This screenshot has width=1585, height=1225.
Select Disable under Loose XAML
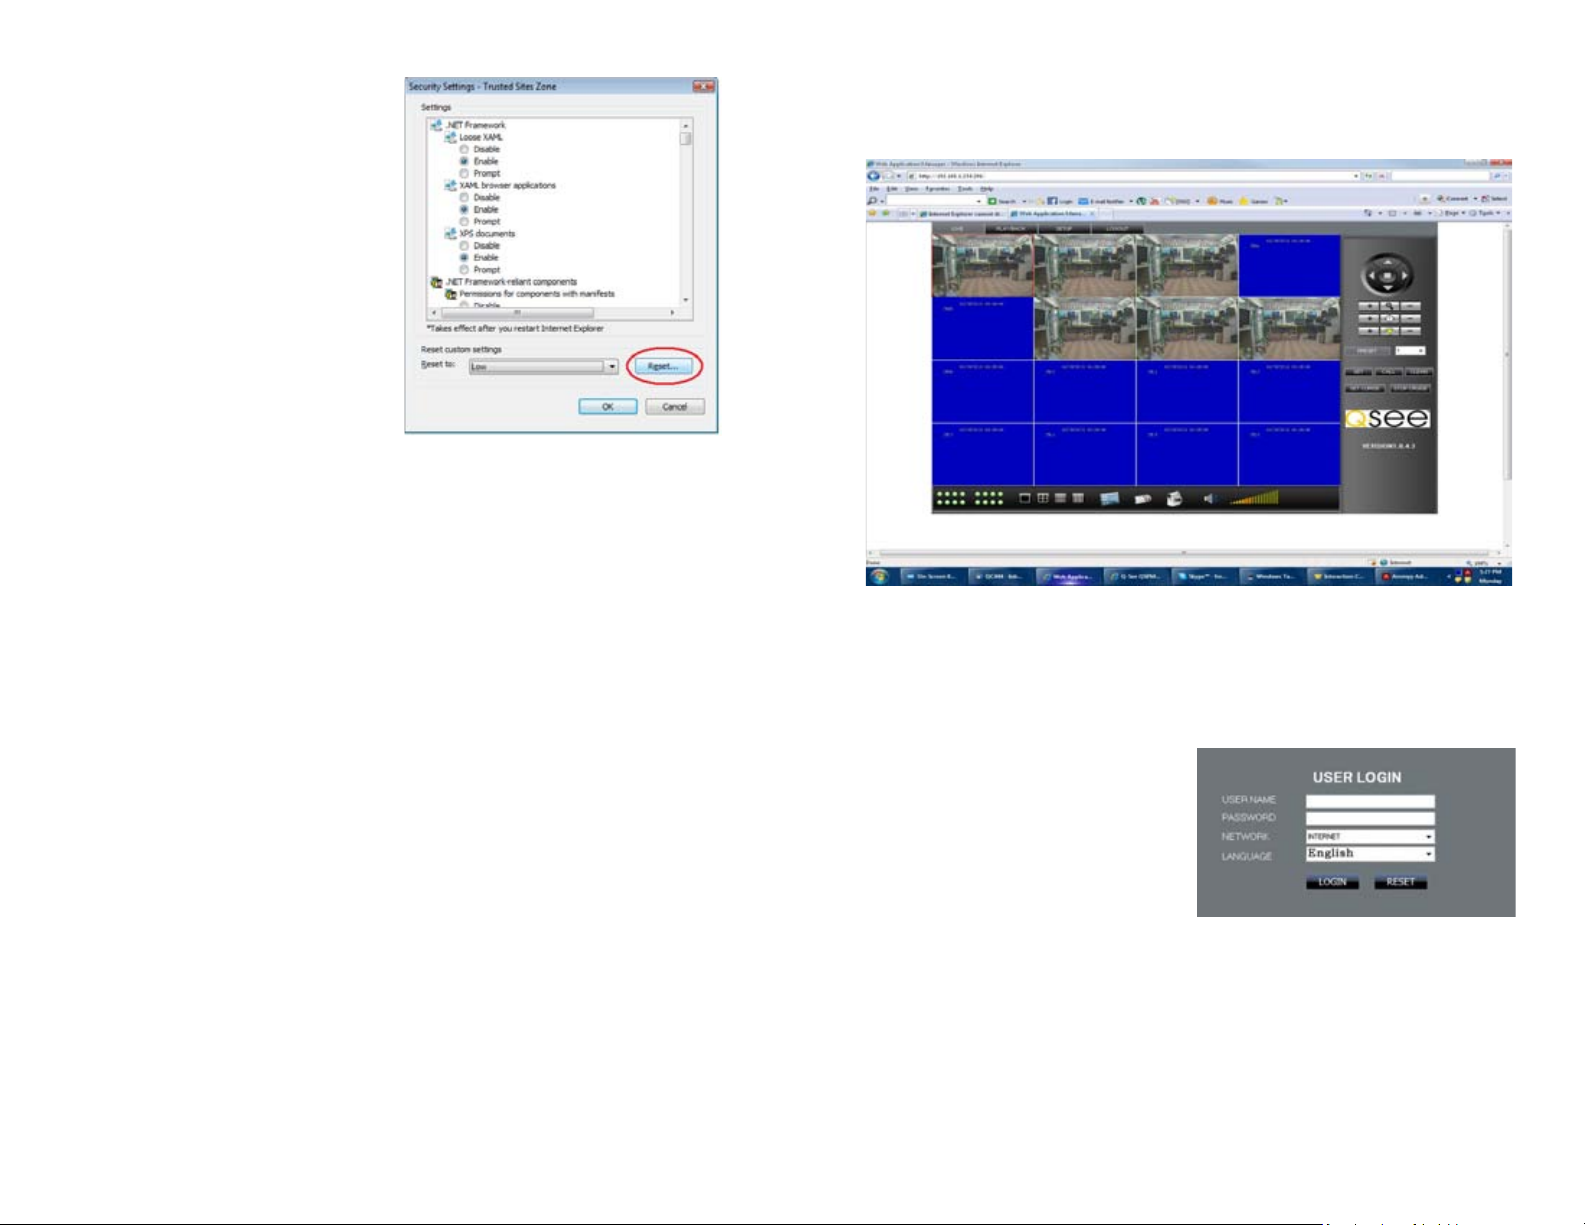[x=464, y=149]
